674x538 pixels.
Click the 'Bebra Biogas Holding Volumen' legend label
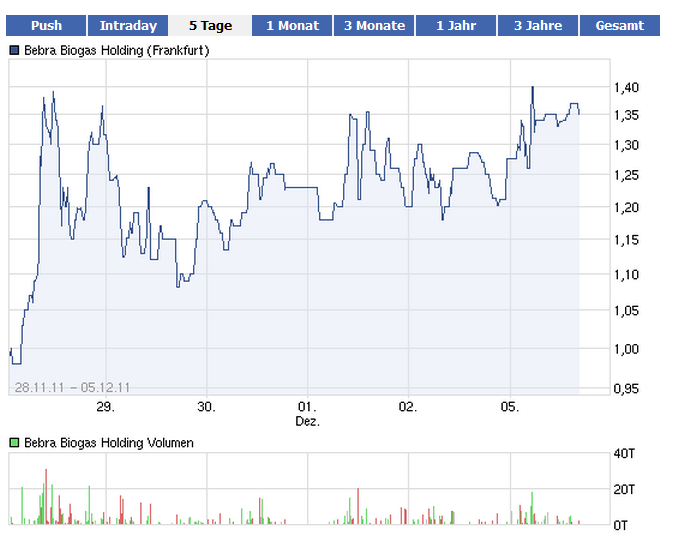pyautogui.click(x=109, y=443)
